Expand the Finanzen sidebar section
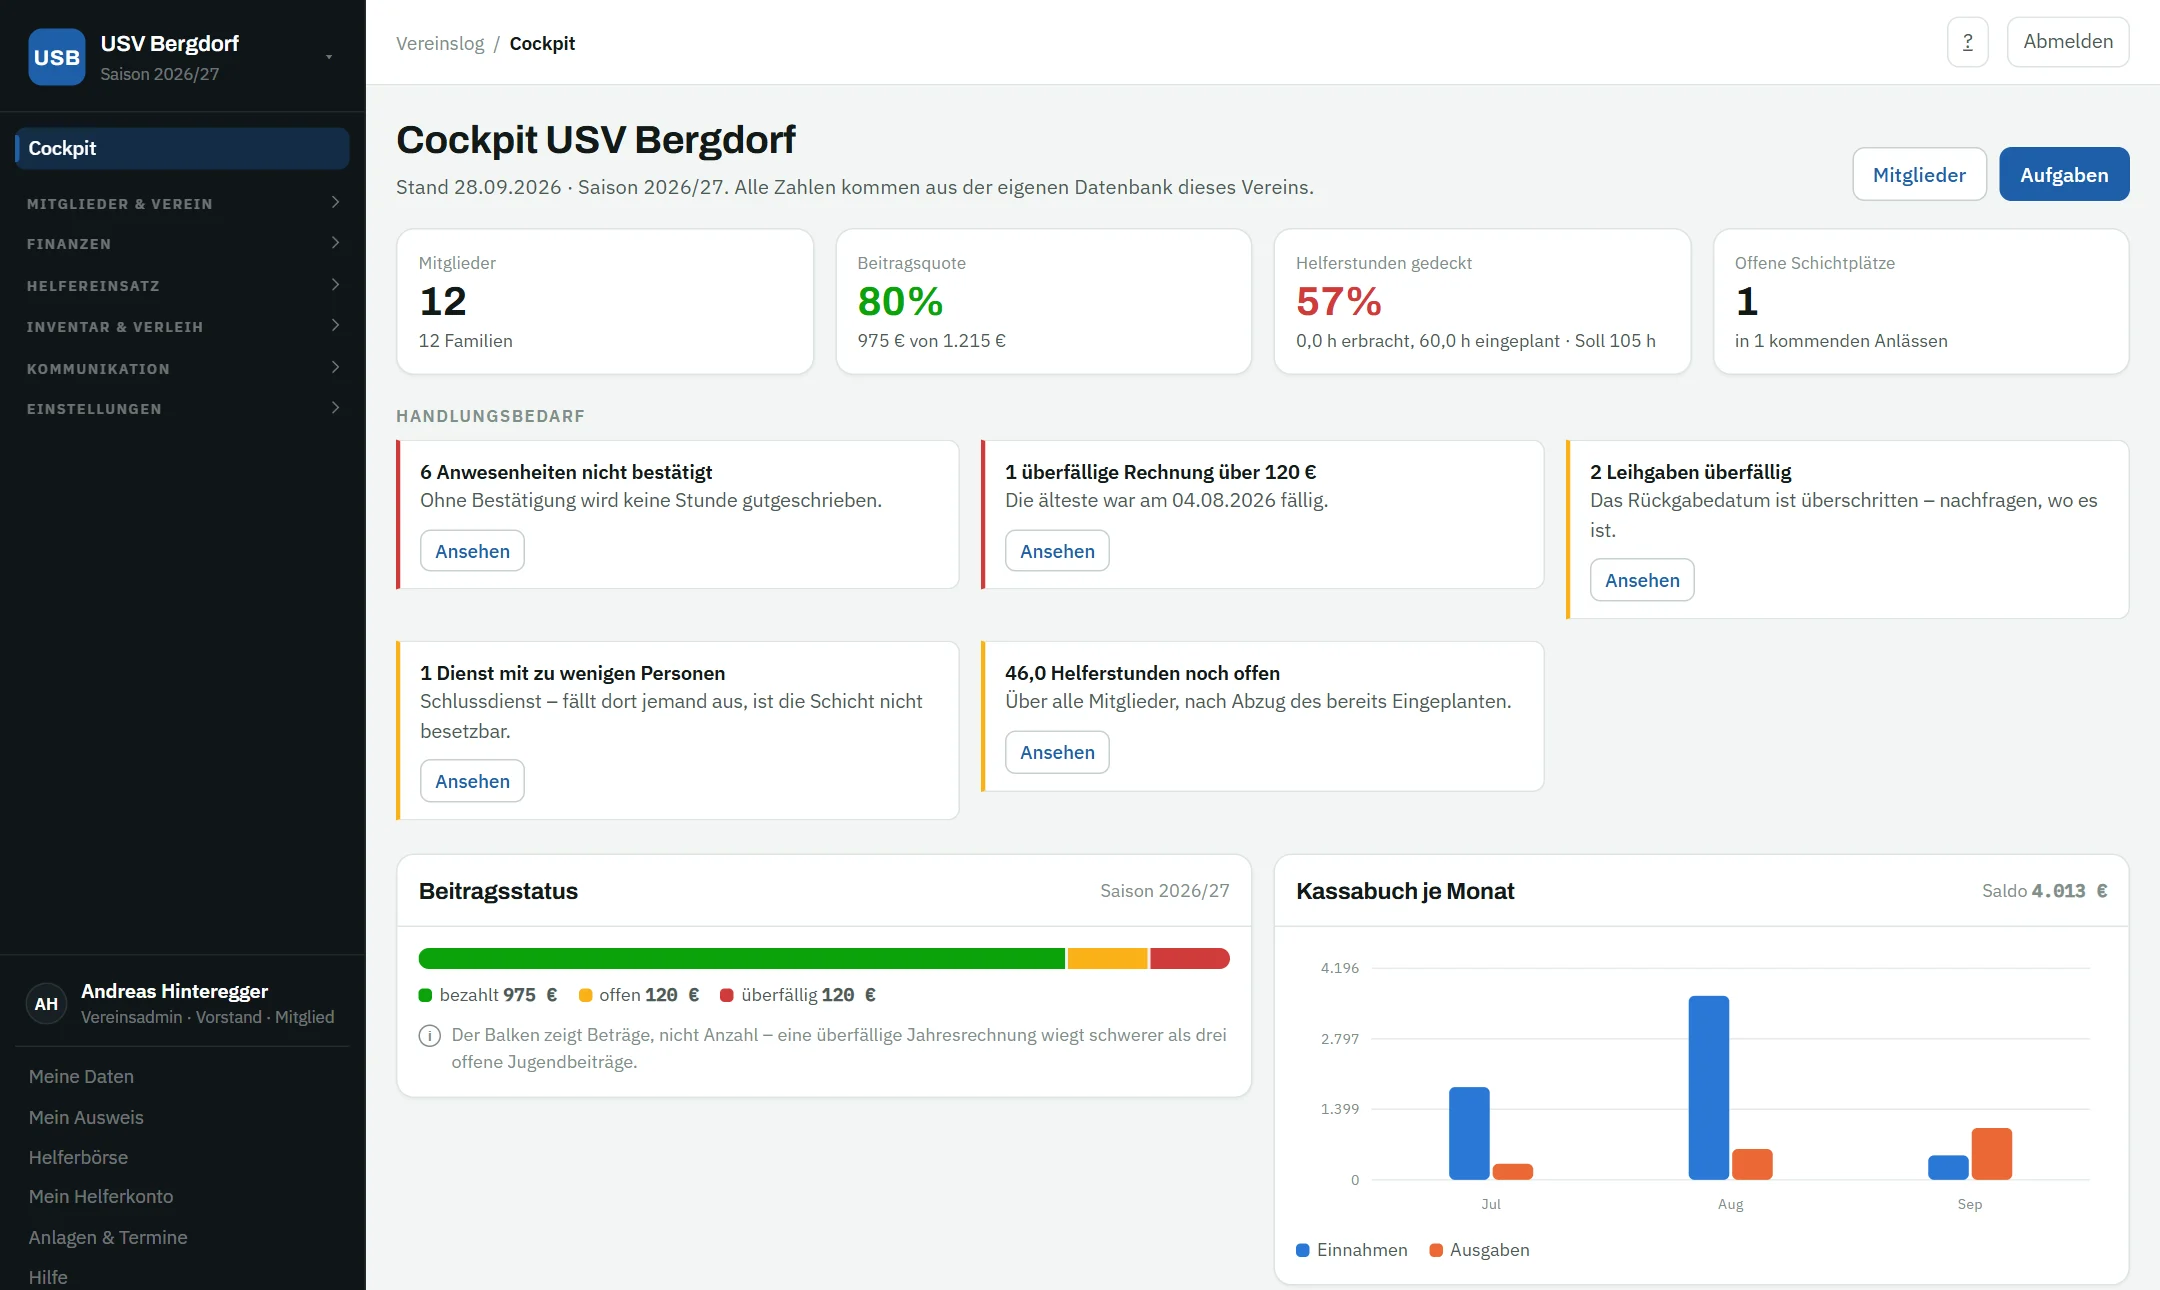This screenshot has height=1290, width=2160. (182, 244)
